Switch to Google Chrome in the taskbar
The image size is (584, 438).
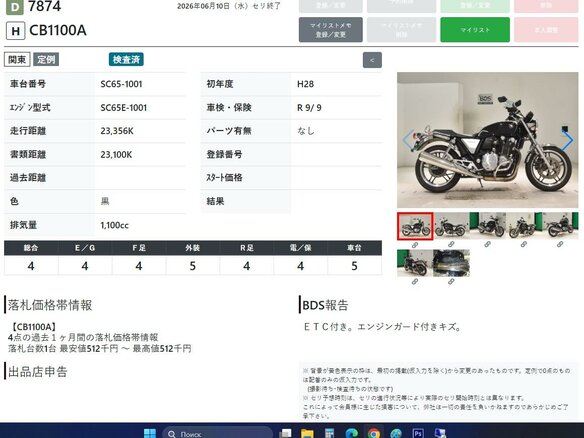point(374,434)
